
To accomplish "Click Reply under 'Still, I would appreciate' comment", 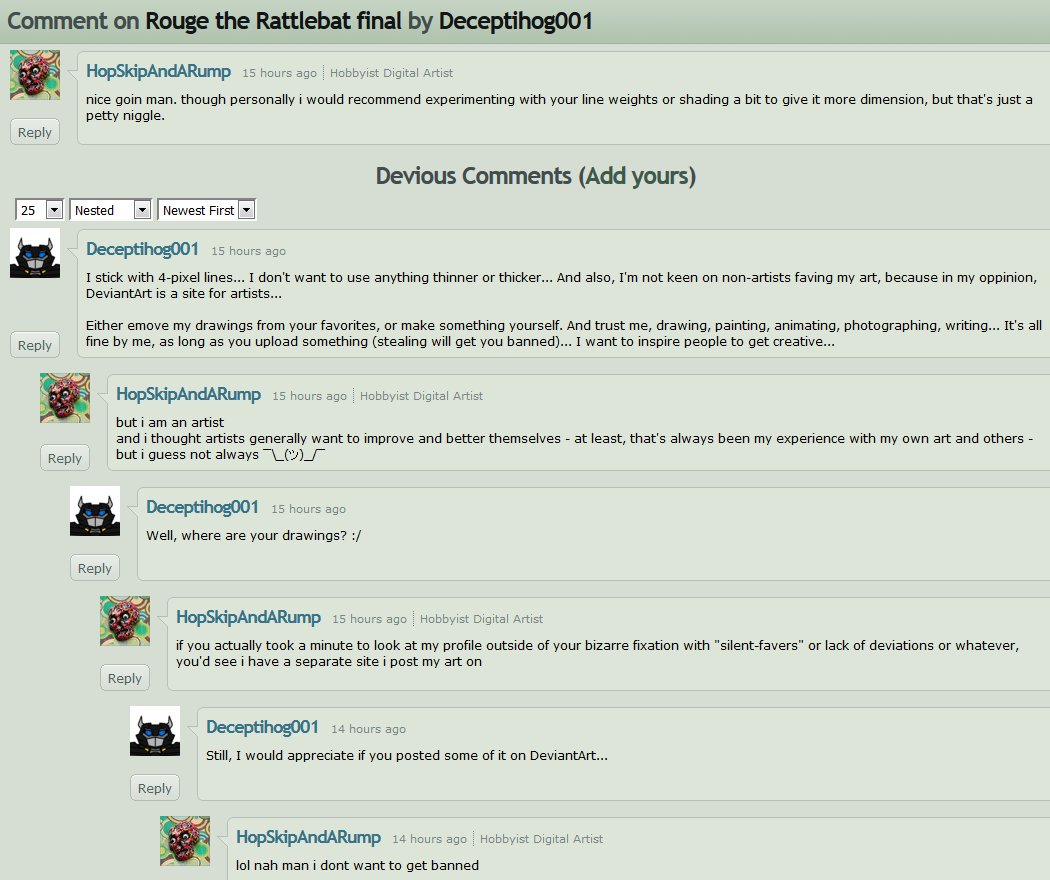I will tap(155, 788).
